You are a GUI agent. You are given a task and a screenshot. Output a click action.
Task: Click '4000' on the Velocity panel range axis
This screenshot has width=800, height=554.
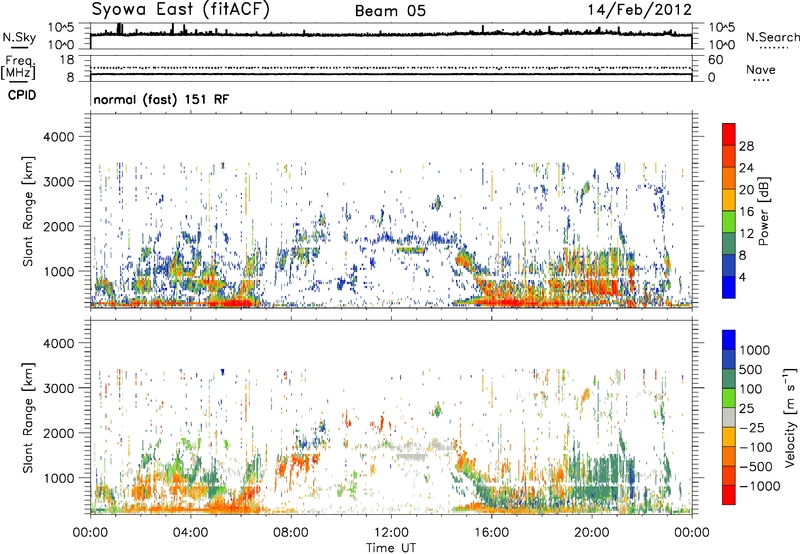(59, 344)
